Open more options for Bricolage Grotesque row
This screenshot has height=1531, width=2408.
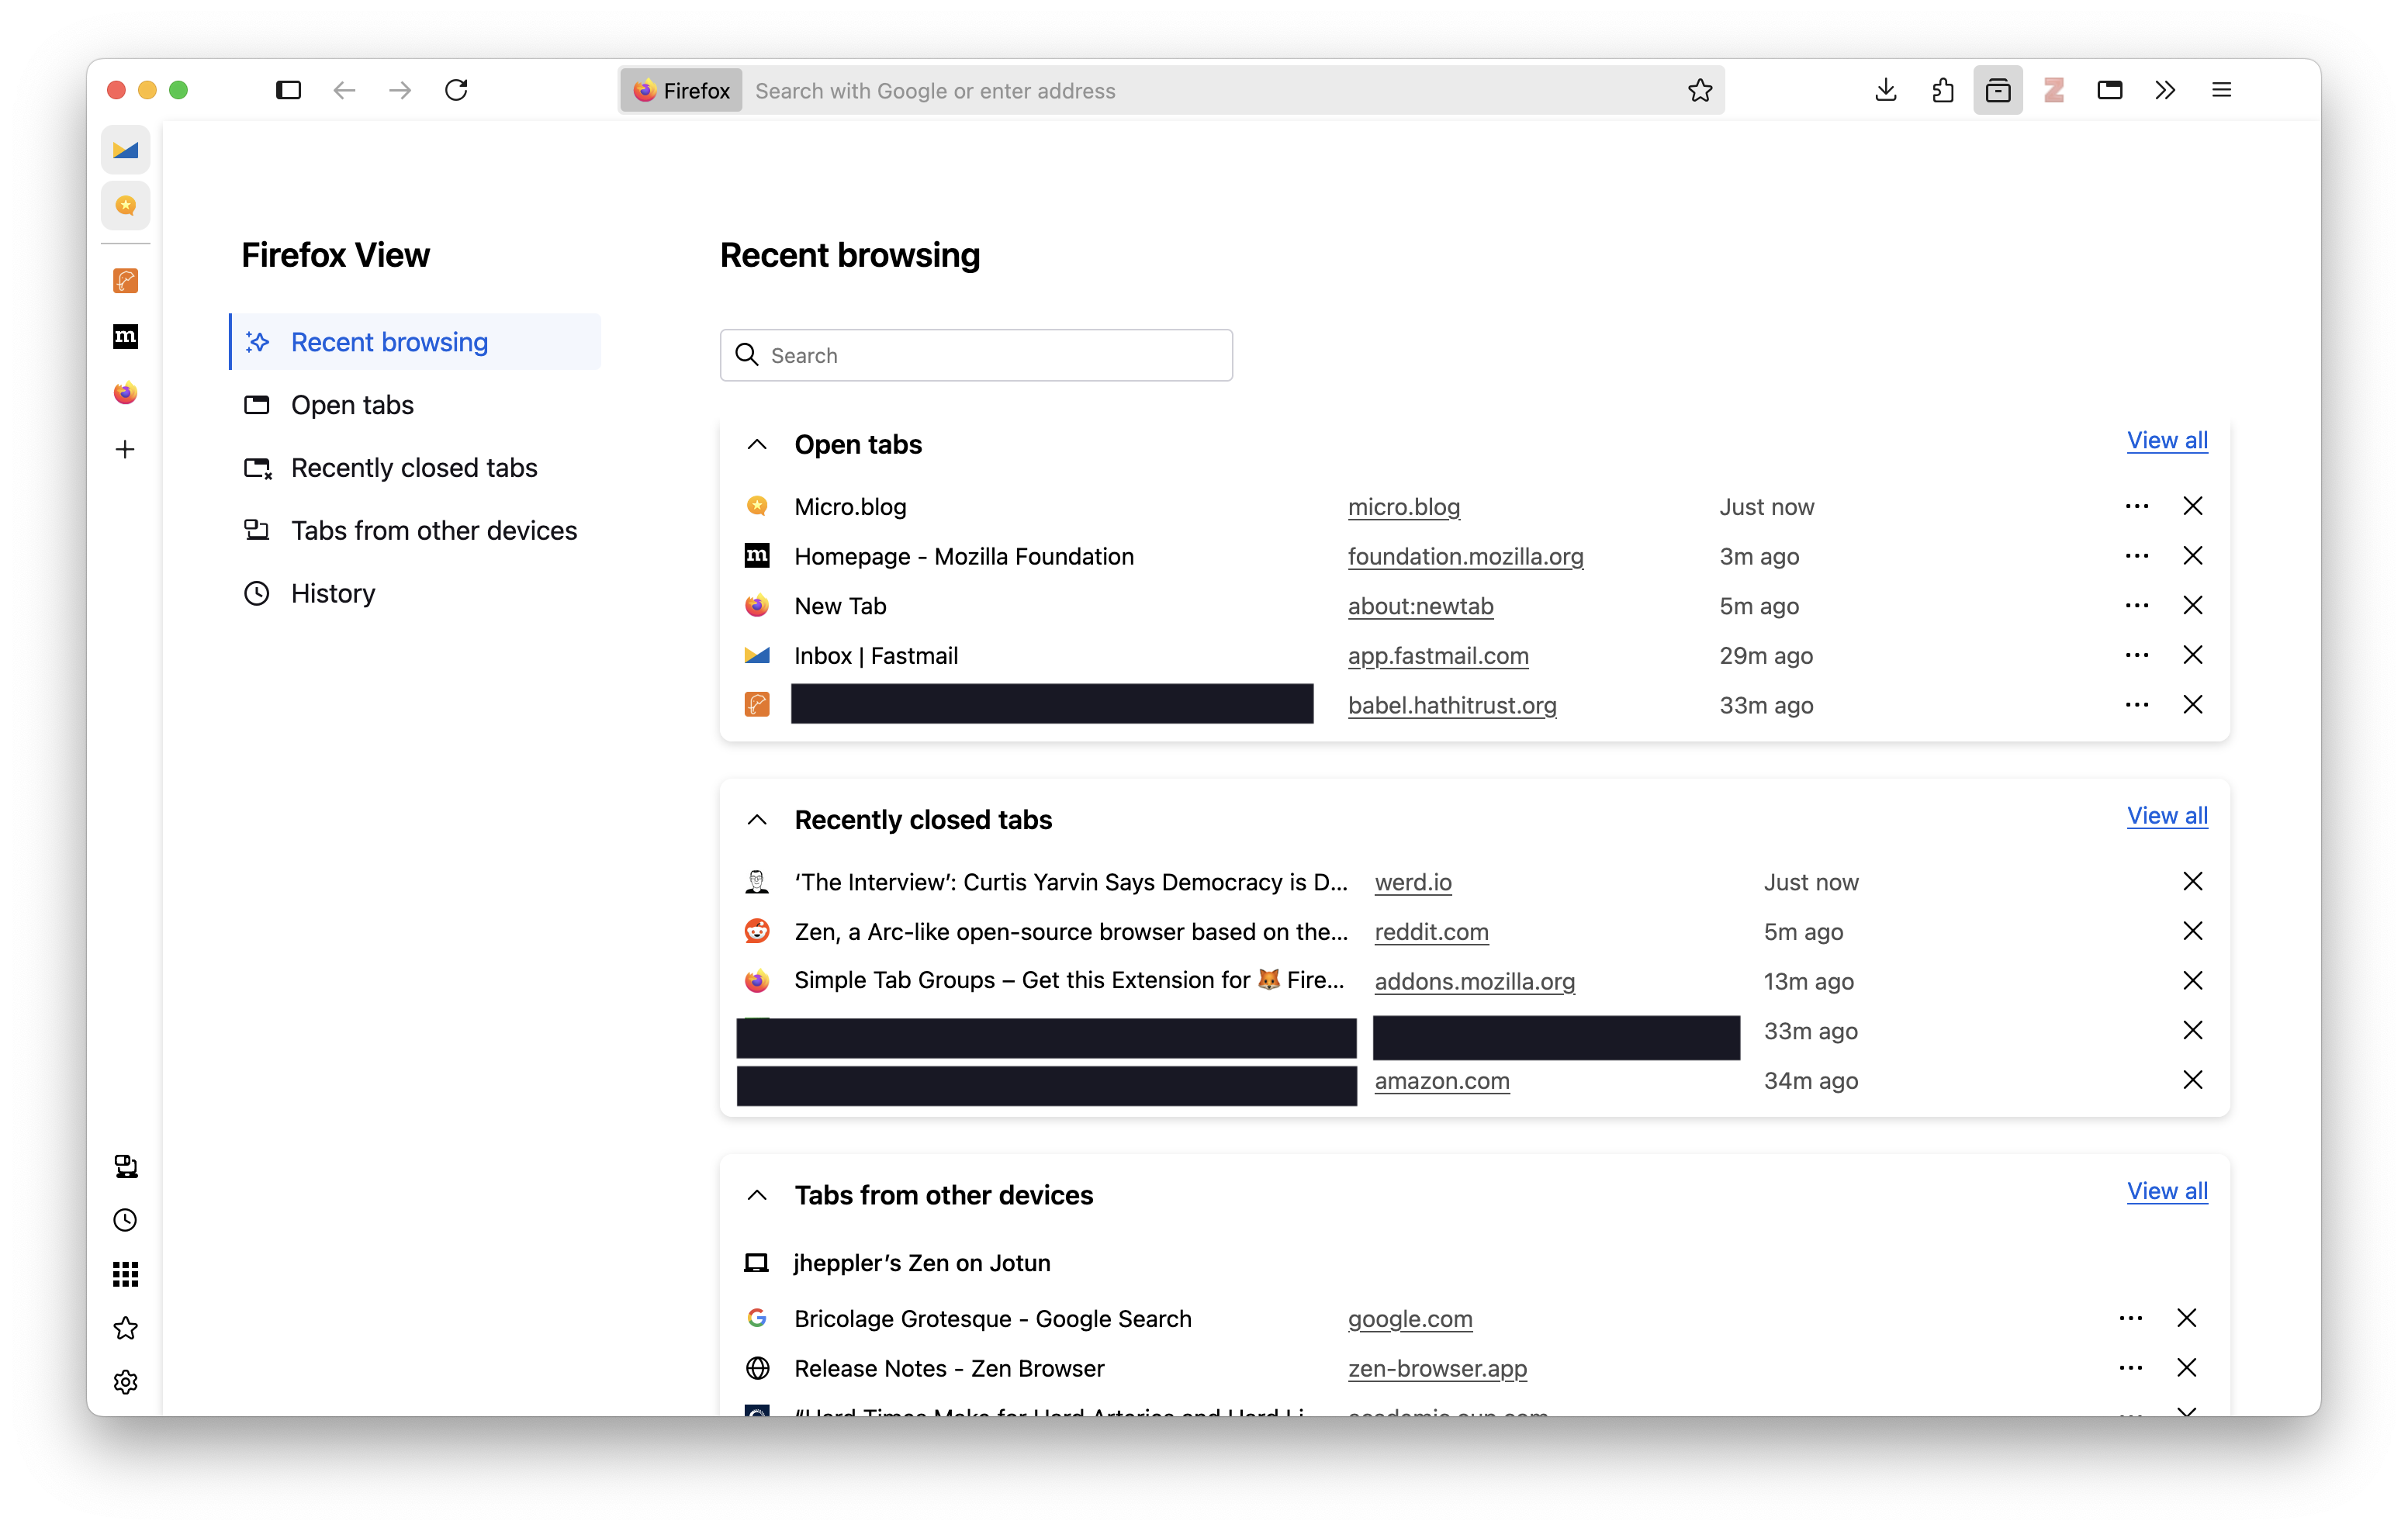[x=2131, y=1318]
